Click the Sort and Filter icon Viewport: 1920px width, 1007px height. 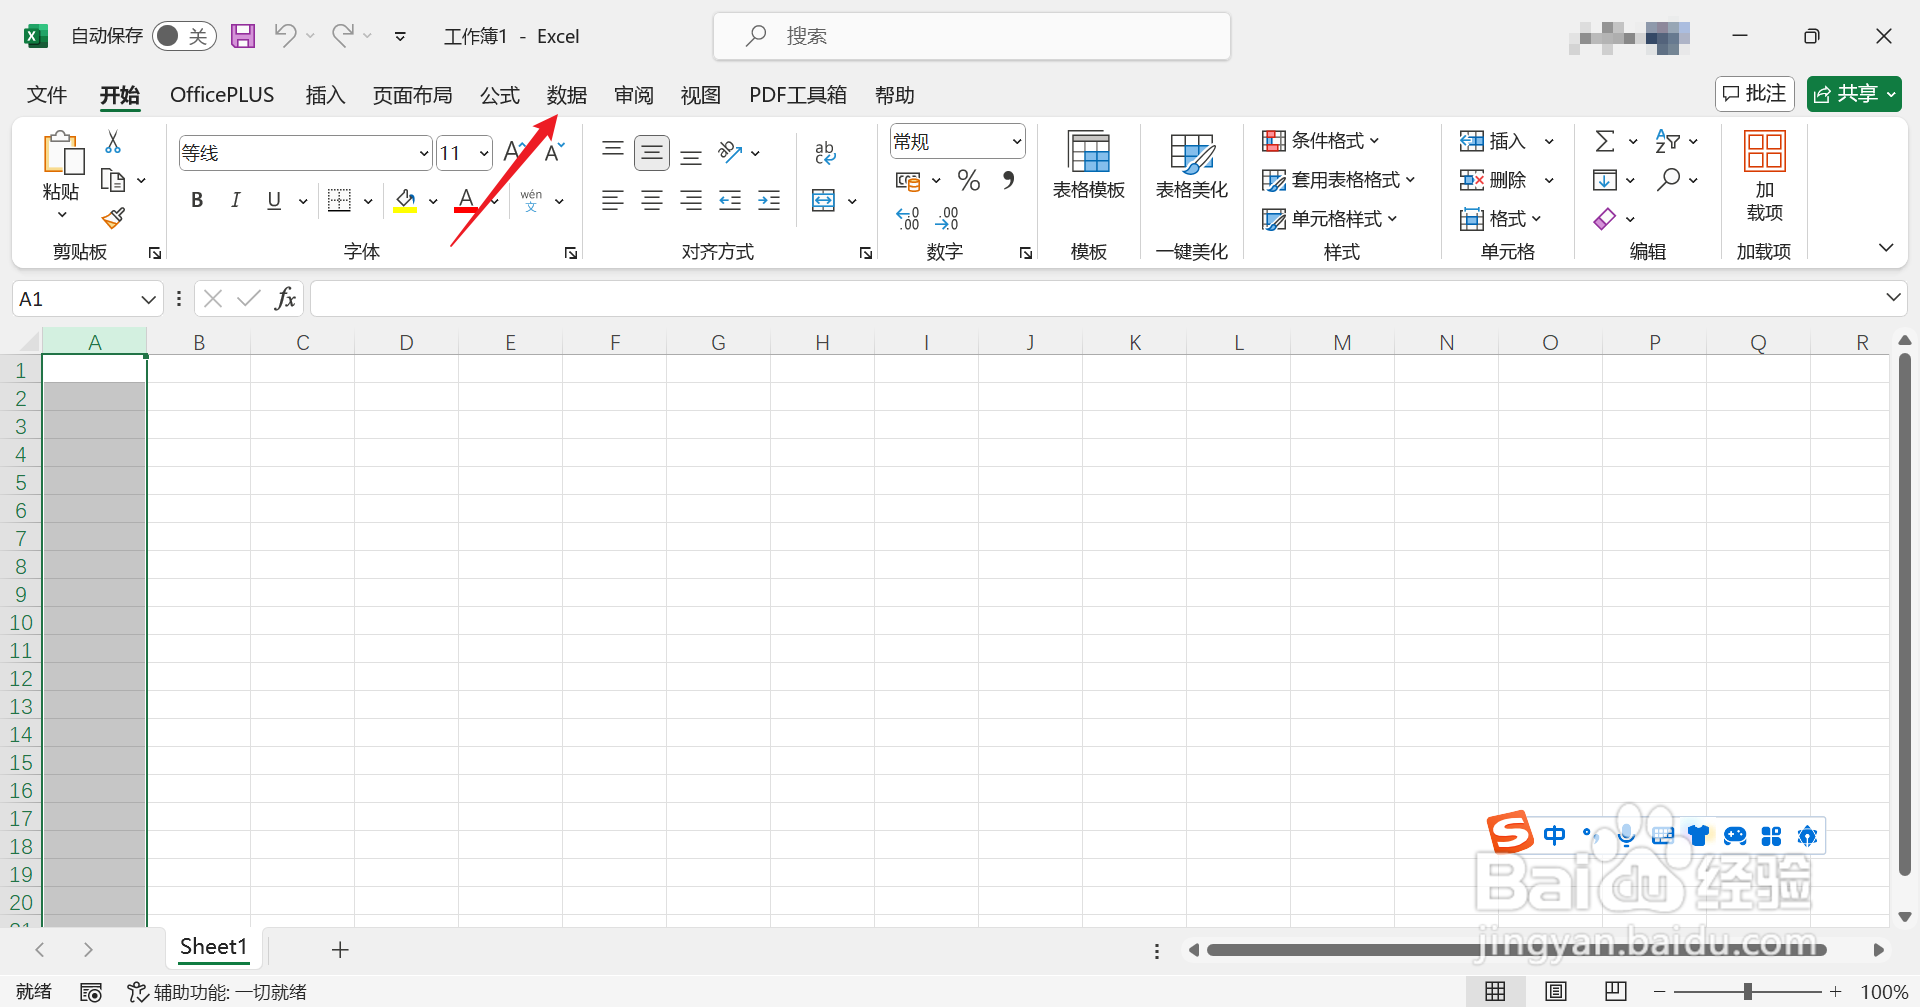pos(1667,141)
